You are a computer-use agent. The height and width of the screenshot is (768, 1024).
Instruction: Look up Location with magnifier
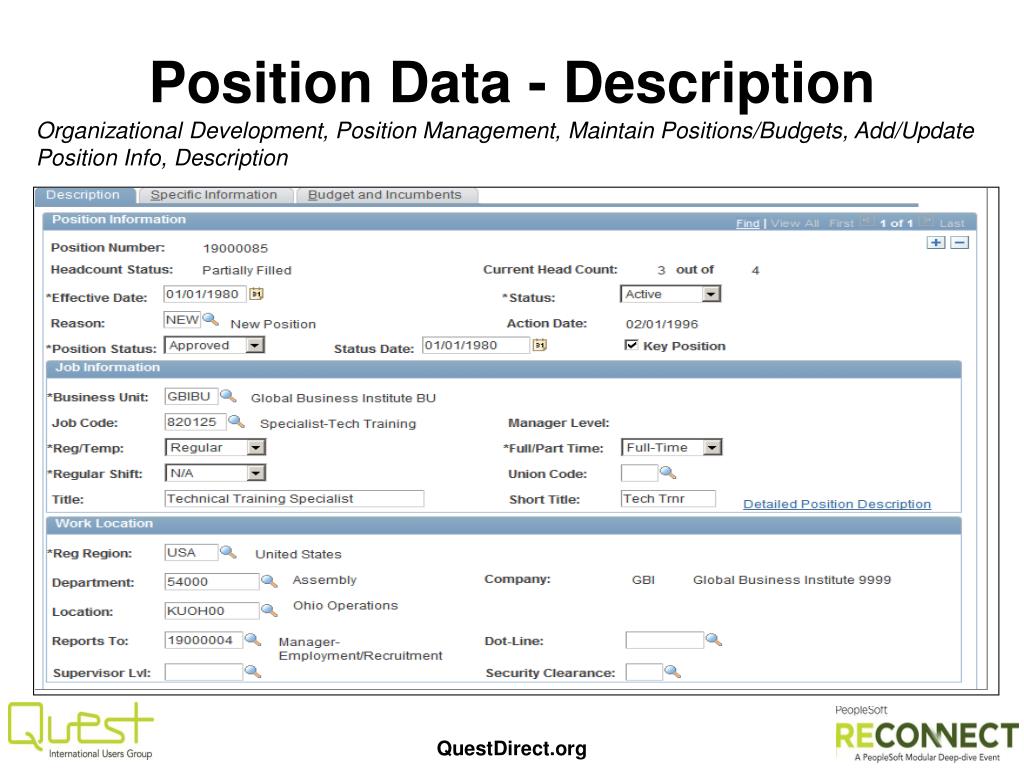tap(269, 610)
